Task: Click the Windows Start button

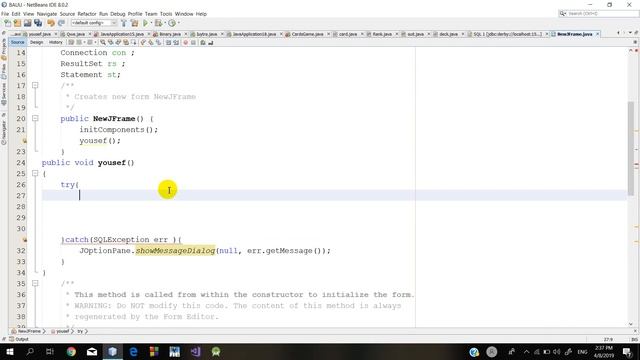Action: pos(10,351)
